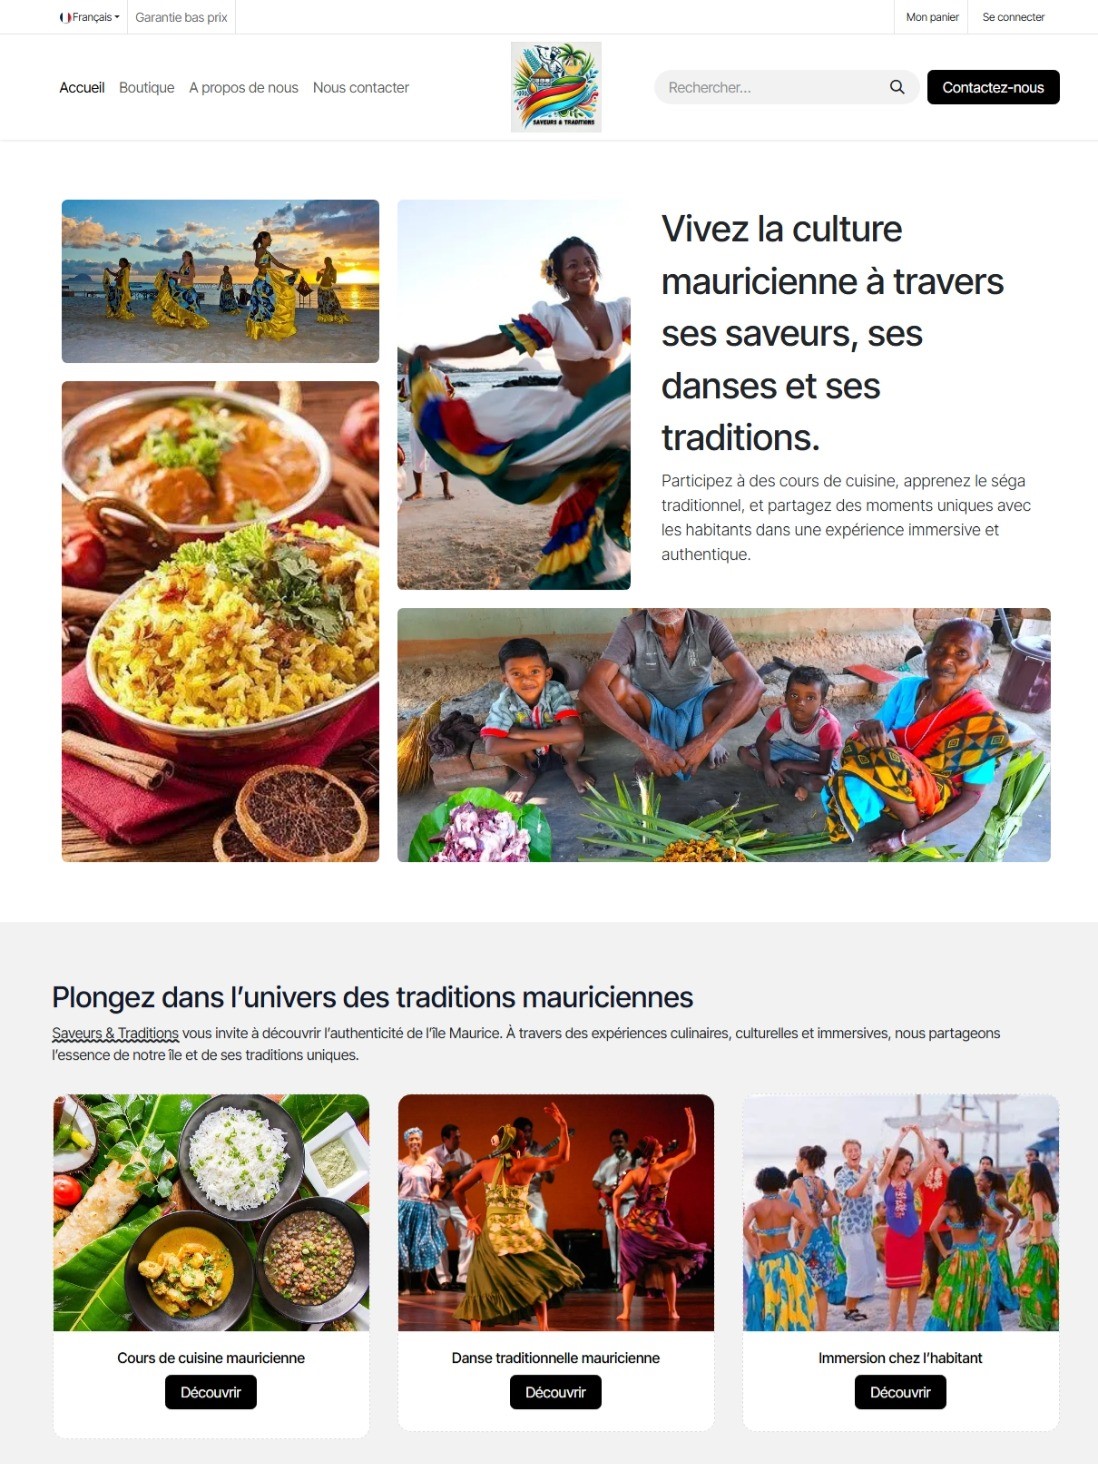Click the French flag icon
This screenshot has height=1464, width=1098.
65,17
